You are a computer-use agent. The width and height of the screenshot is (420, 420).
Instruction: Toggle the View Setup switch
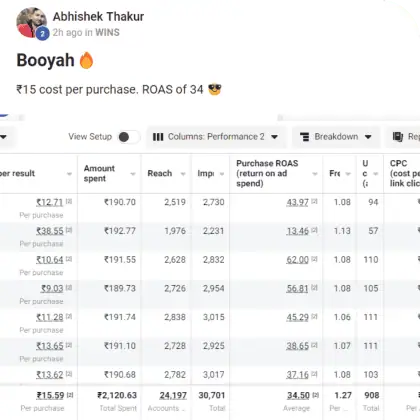pyautogui.click(x=128, y=137)
